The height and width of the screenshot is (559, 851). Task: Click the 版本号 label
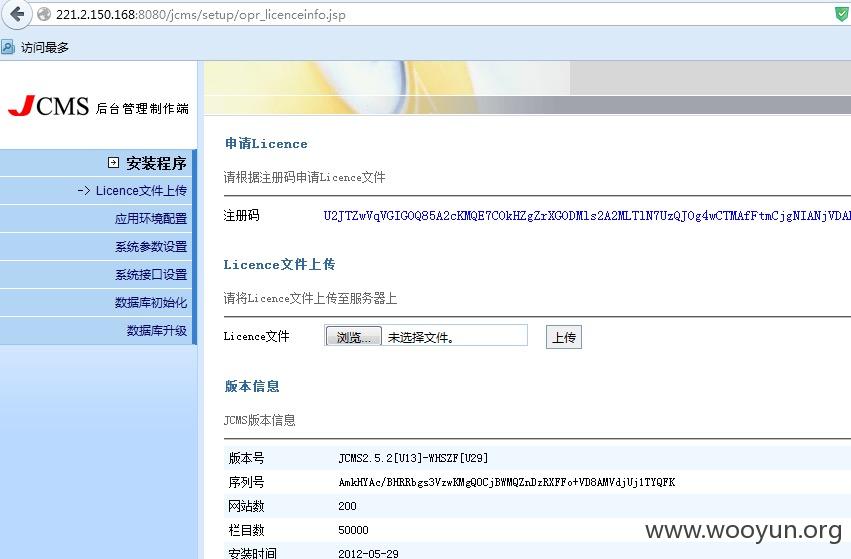pyautogui.click(x=246, y=459)
